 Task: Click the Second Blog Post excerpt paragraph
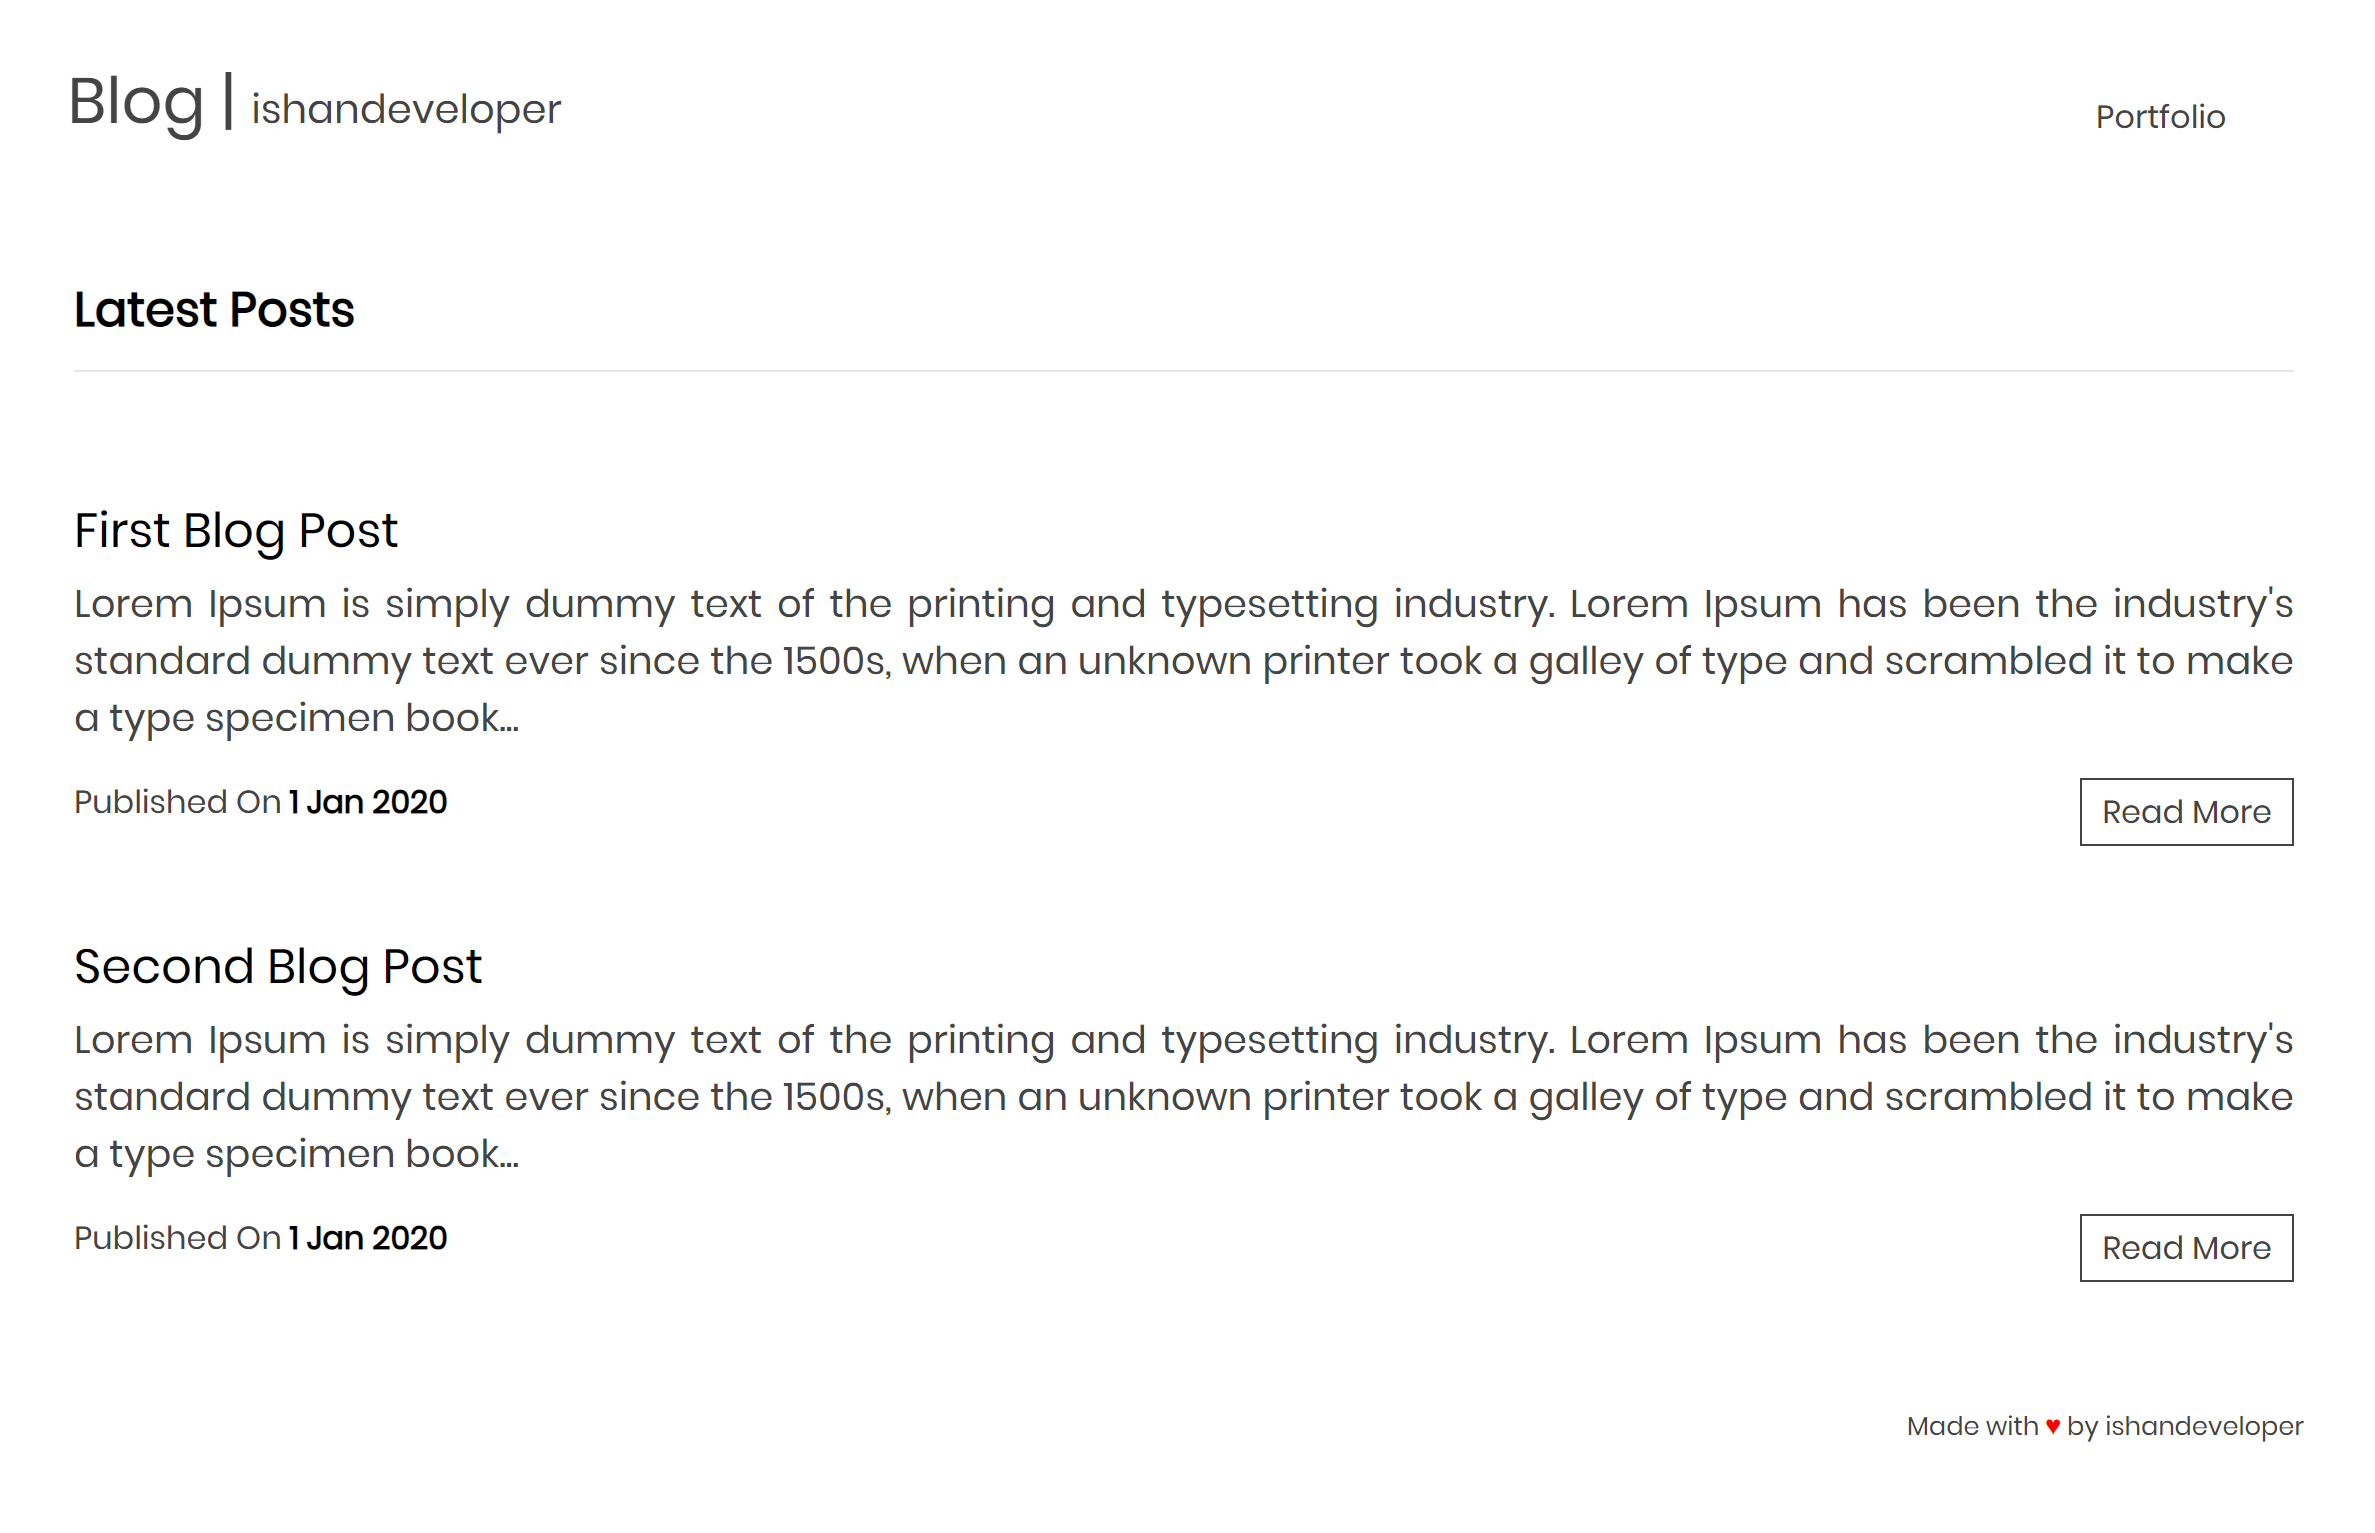click(x=1183, y=1096)
